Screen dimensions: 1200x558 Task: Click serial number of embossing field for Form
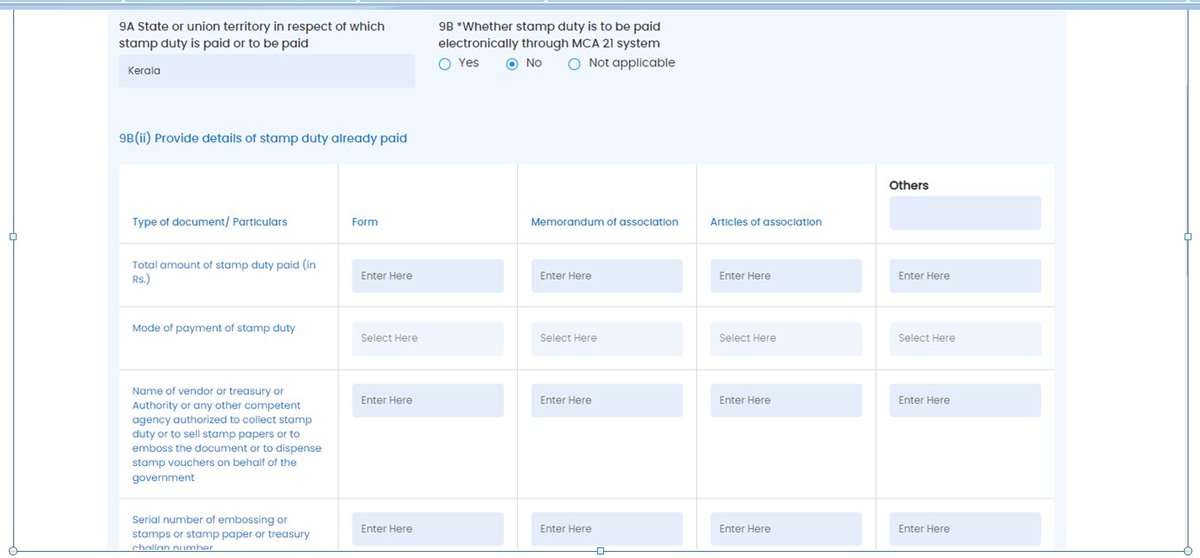pyautogui.click(x=428, y=529)
